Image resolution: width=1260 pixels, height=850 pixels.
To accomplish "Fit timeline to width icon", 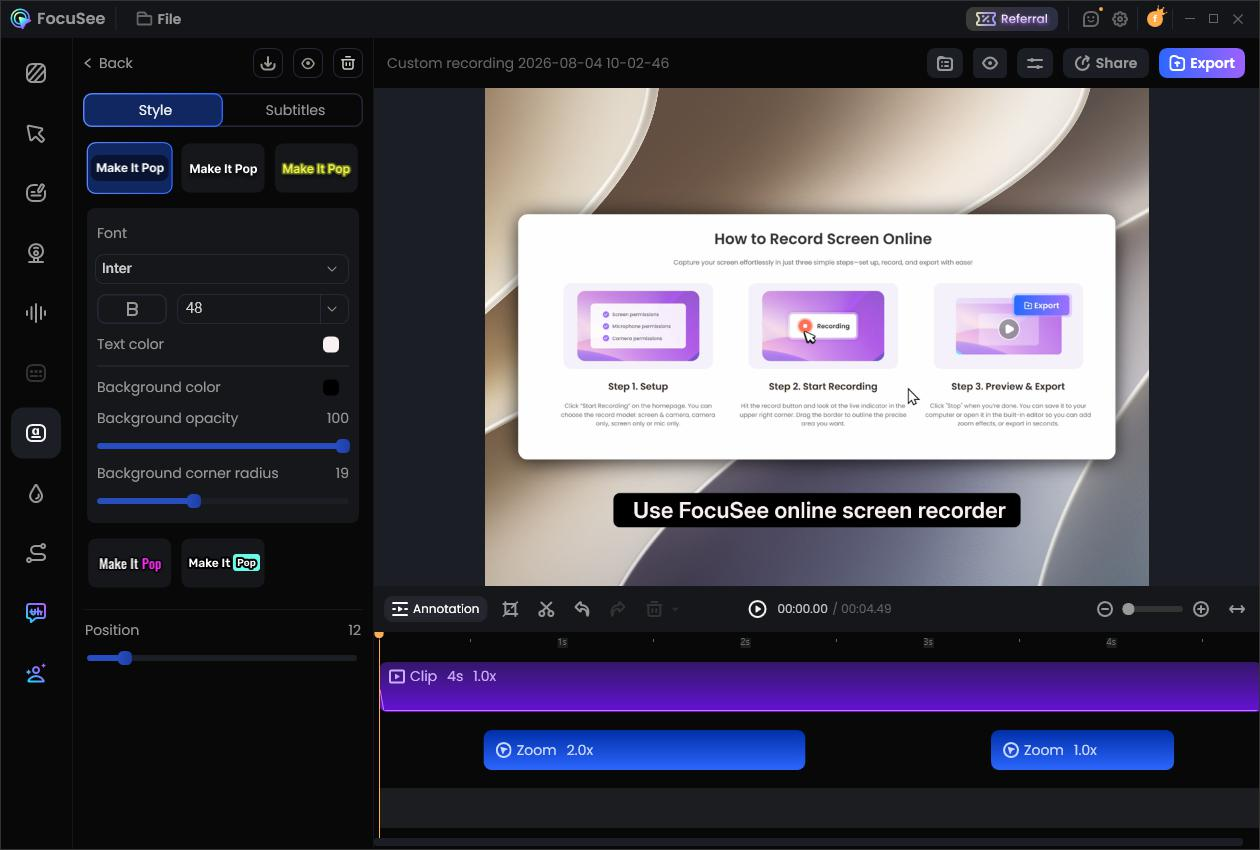I will [x=1237, y=609].
